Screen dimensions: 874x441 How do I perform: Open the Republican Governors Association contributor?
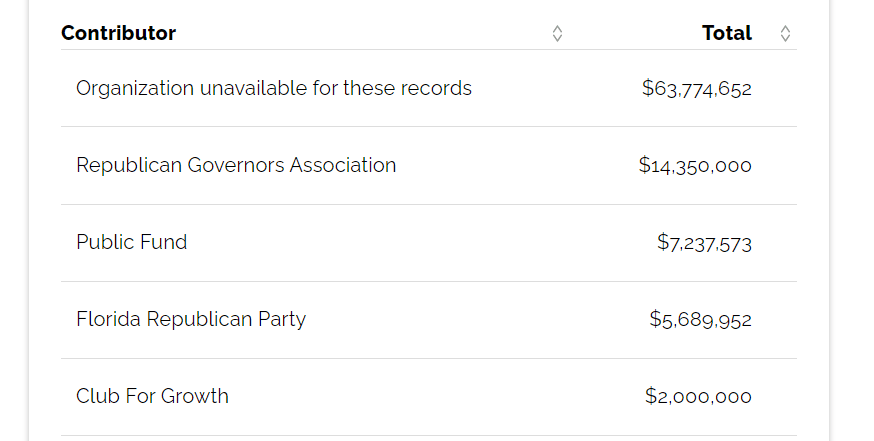(236, 165)
